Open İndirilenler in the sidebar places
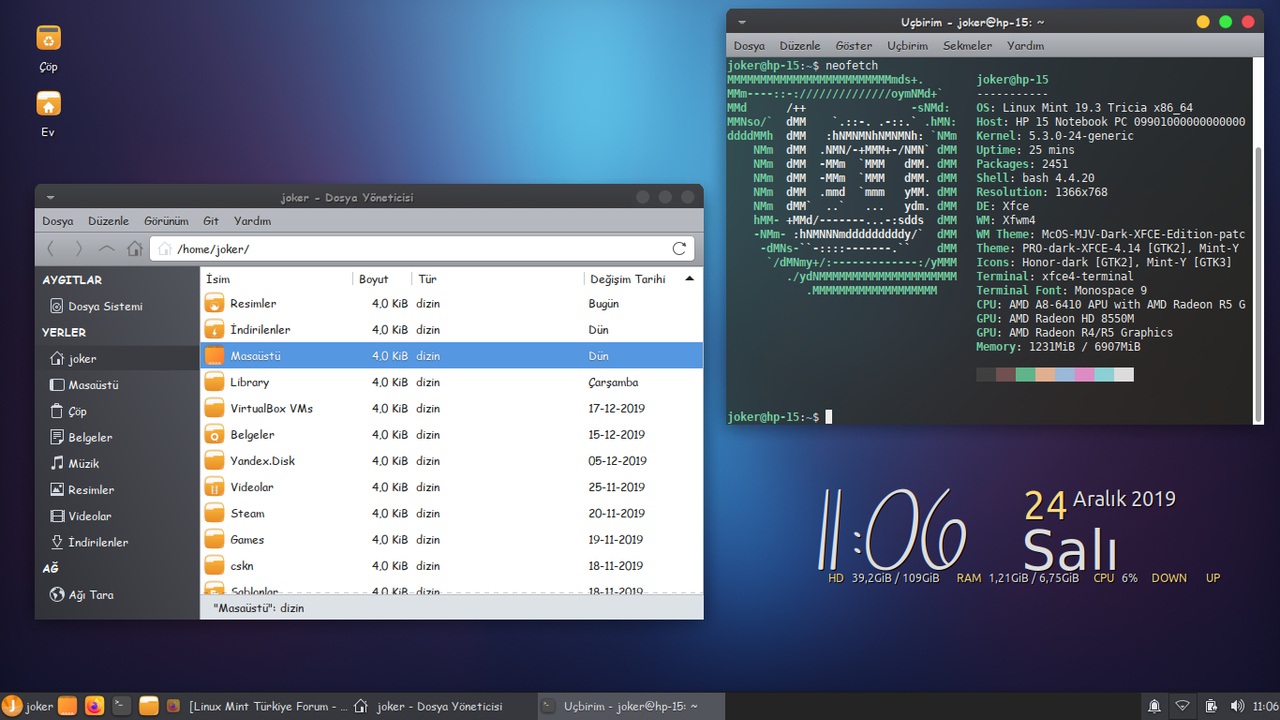 (x=117, y=542)
